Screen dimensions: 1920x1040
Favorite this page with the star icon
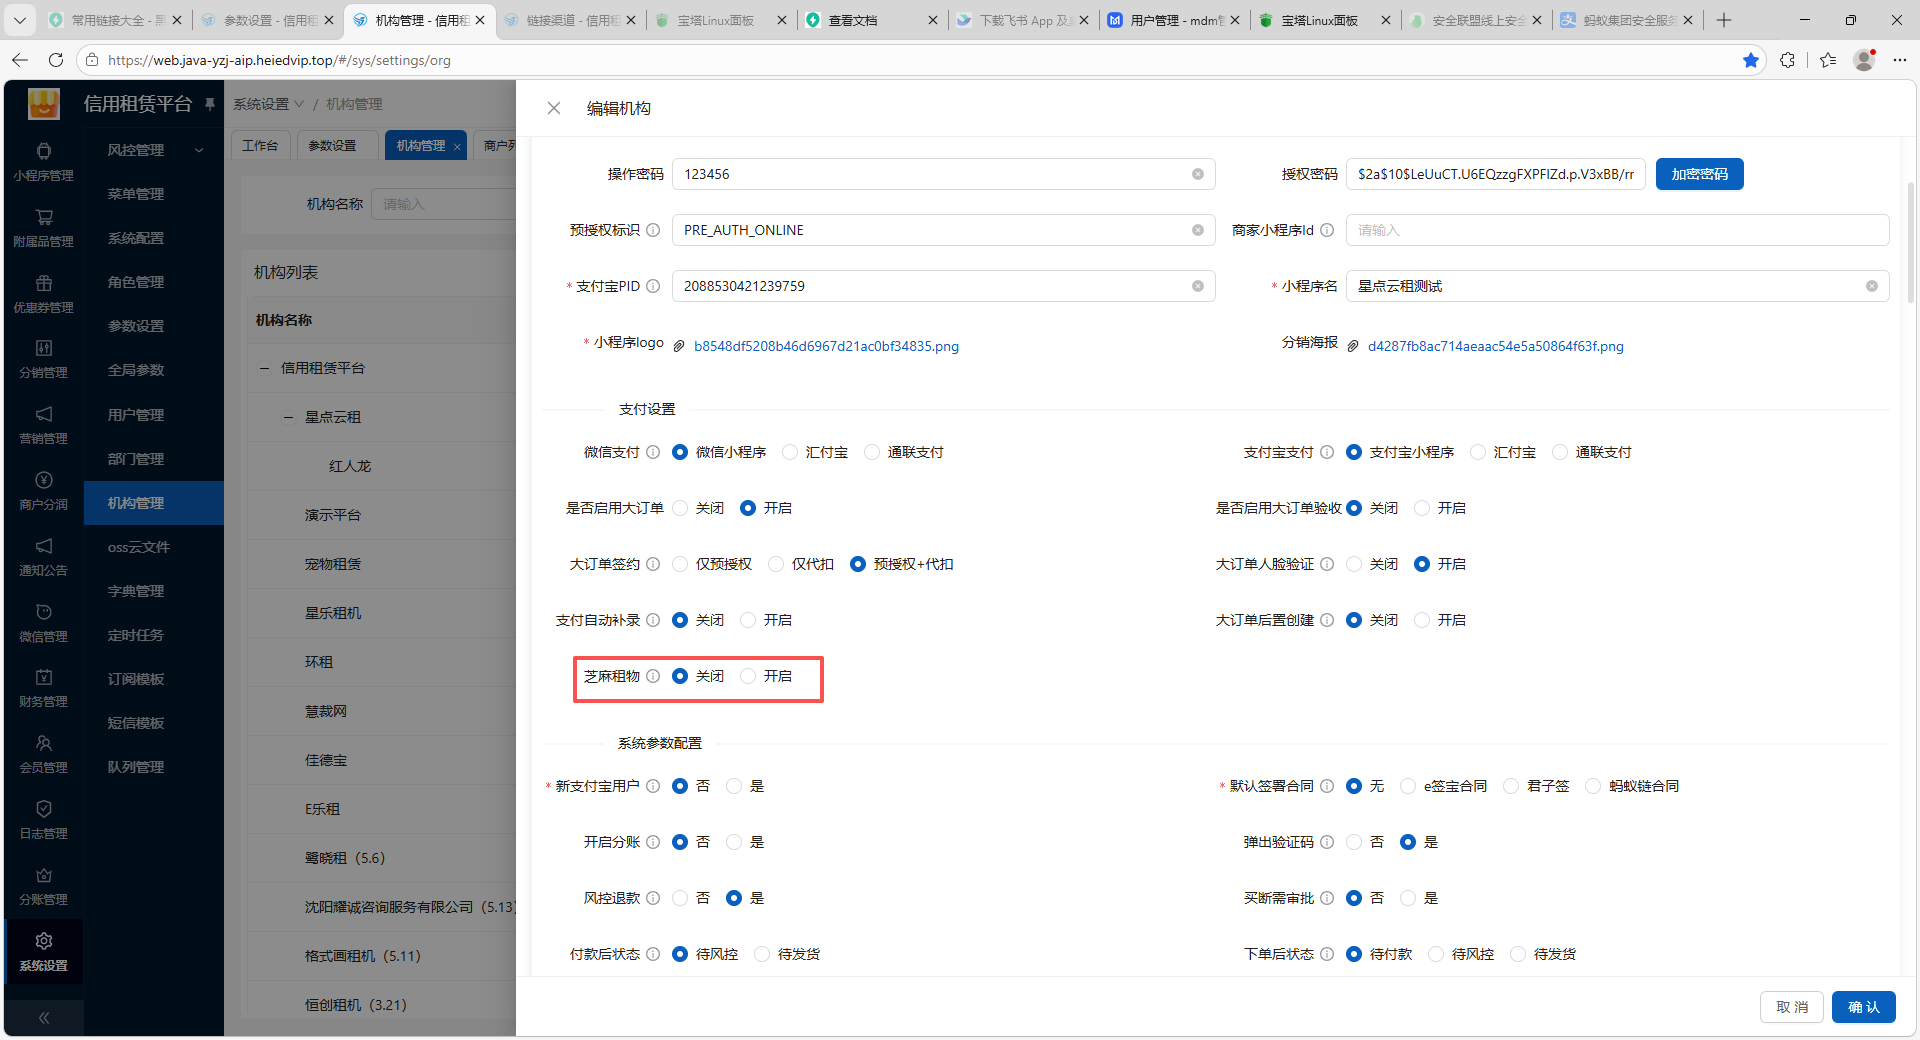[1750, 60]
